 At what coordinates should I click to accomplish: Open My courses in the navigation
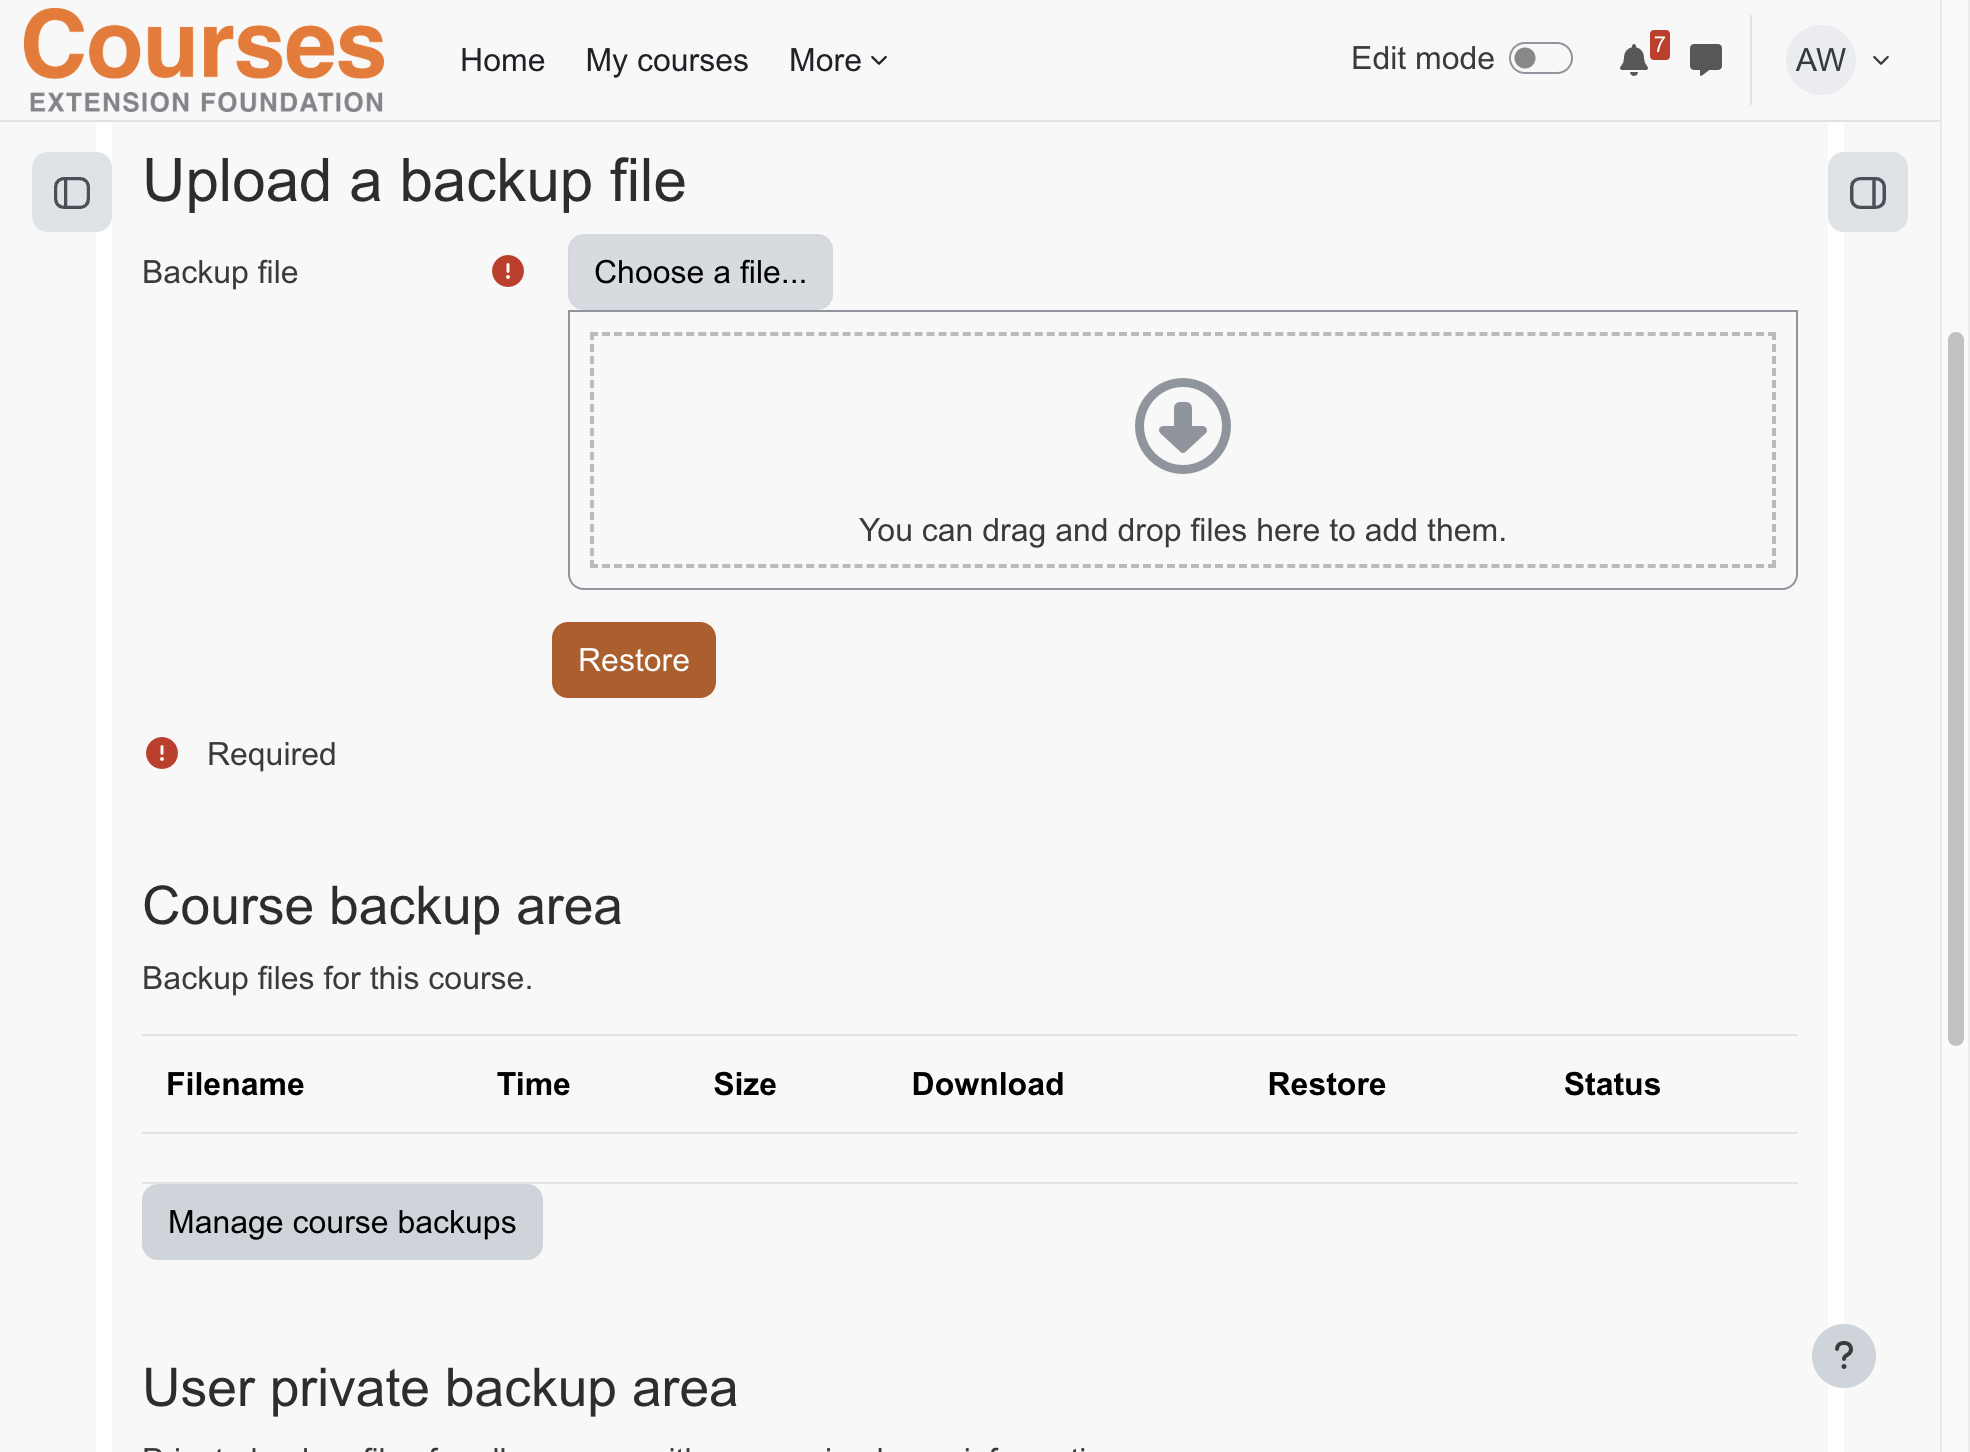tap(667, 60)
